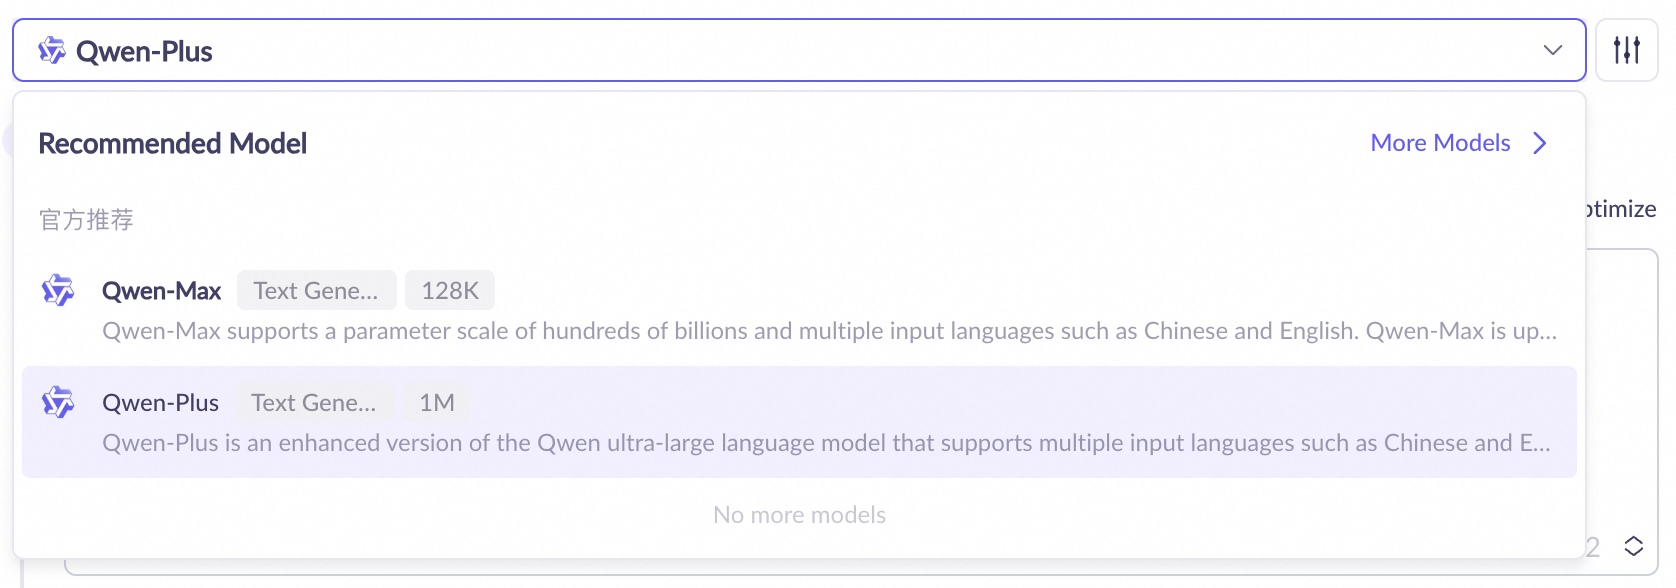The image size is (1676, 588).
Task: Click the 1M context tag
Action: pos(437,403)
